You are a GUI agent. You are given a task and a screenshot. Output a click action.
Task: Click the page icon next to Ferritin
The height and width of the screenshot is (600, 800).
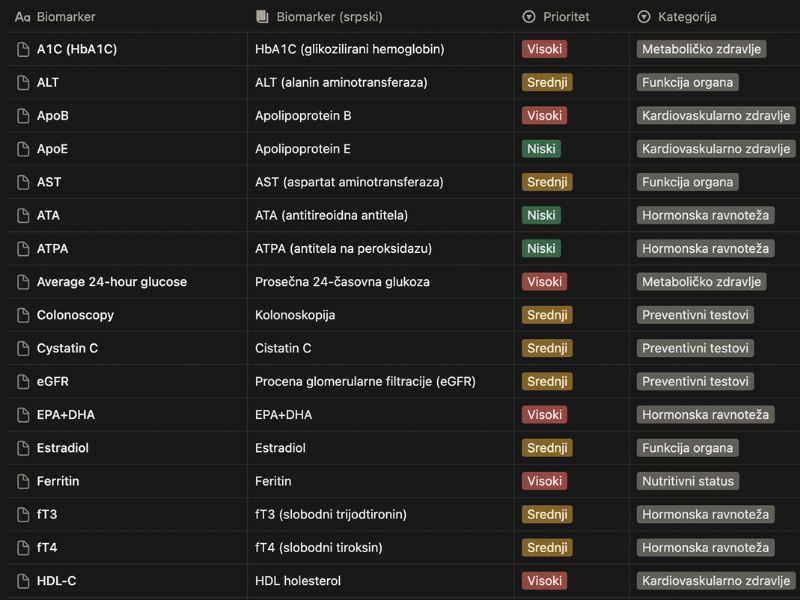pos(23,481)
